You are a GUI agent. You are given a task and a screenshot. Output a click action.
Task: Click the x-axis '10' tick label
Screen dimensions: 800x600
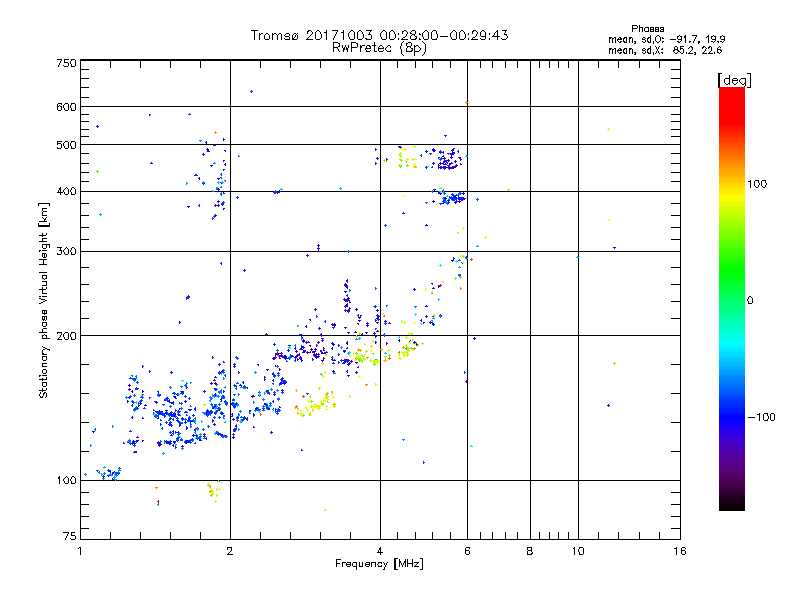point(578,551)
